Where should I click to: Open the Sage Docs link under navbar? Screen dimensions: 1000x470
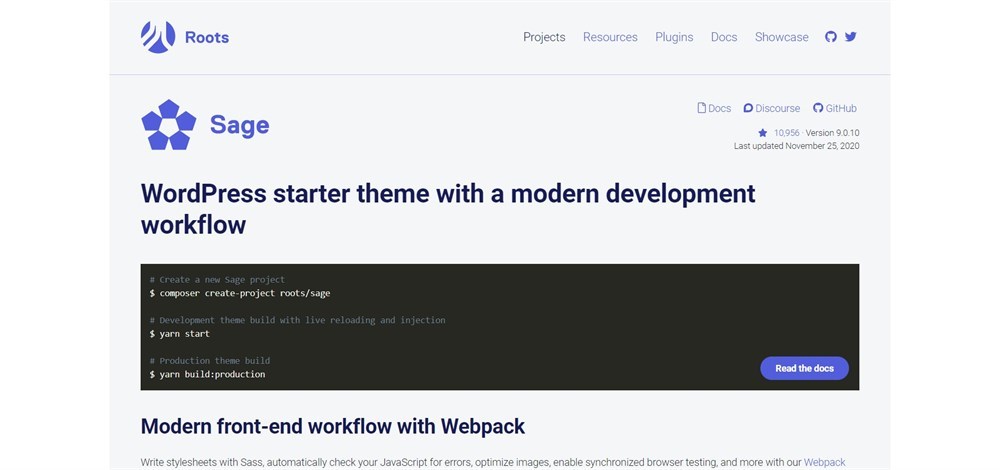coord(719,108)
